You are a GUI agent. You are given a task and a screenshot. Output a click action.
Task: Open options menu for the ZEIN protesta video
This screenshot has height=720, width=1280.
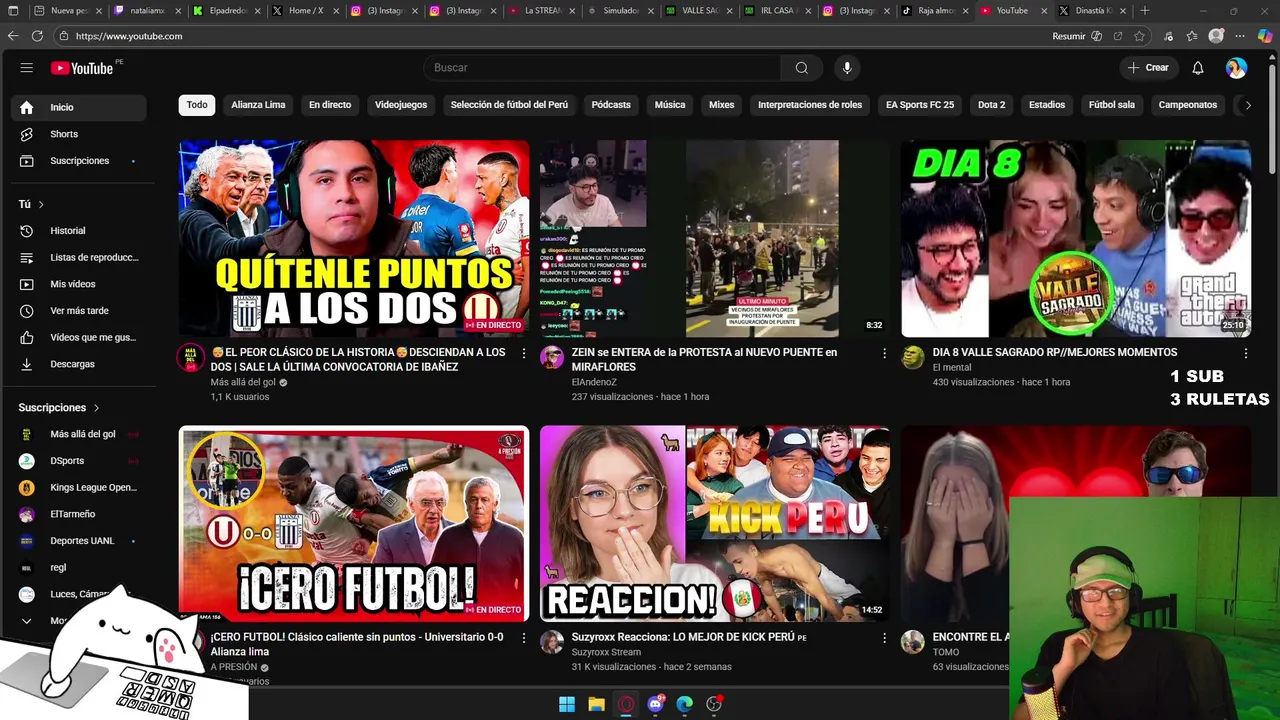pyautogui.click(x=884, y=353)
